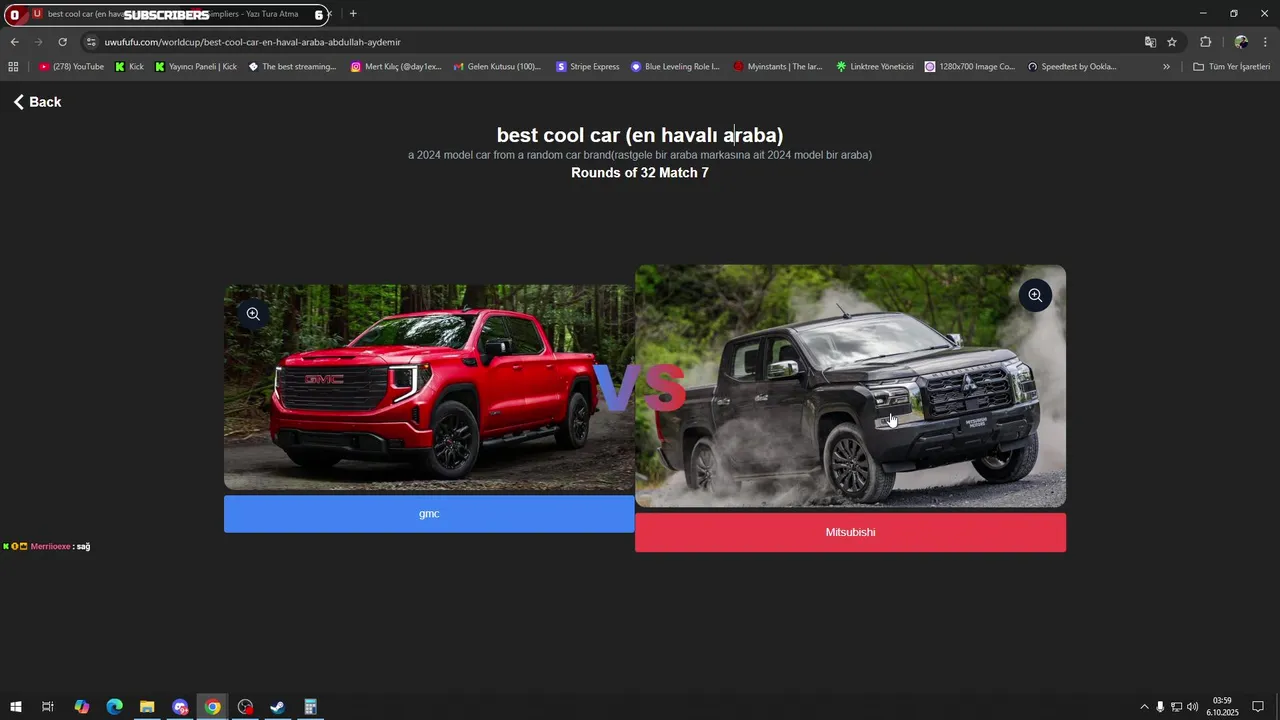
Task: Open Task View on taskbar
Action: tap(48, 707)
